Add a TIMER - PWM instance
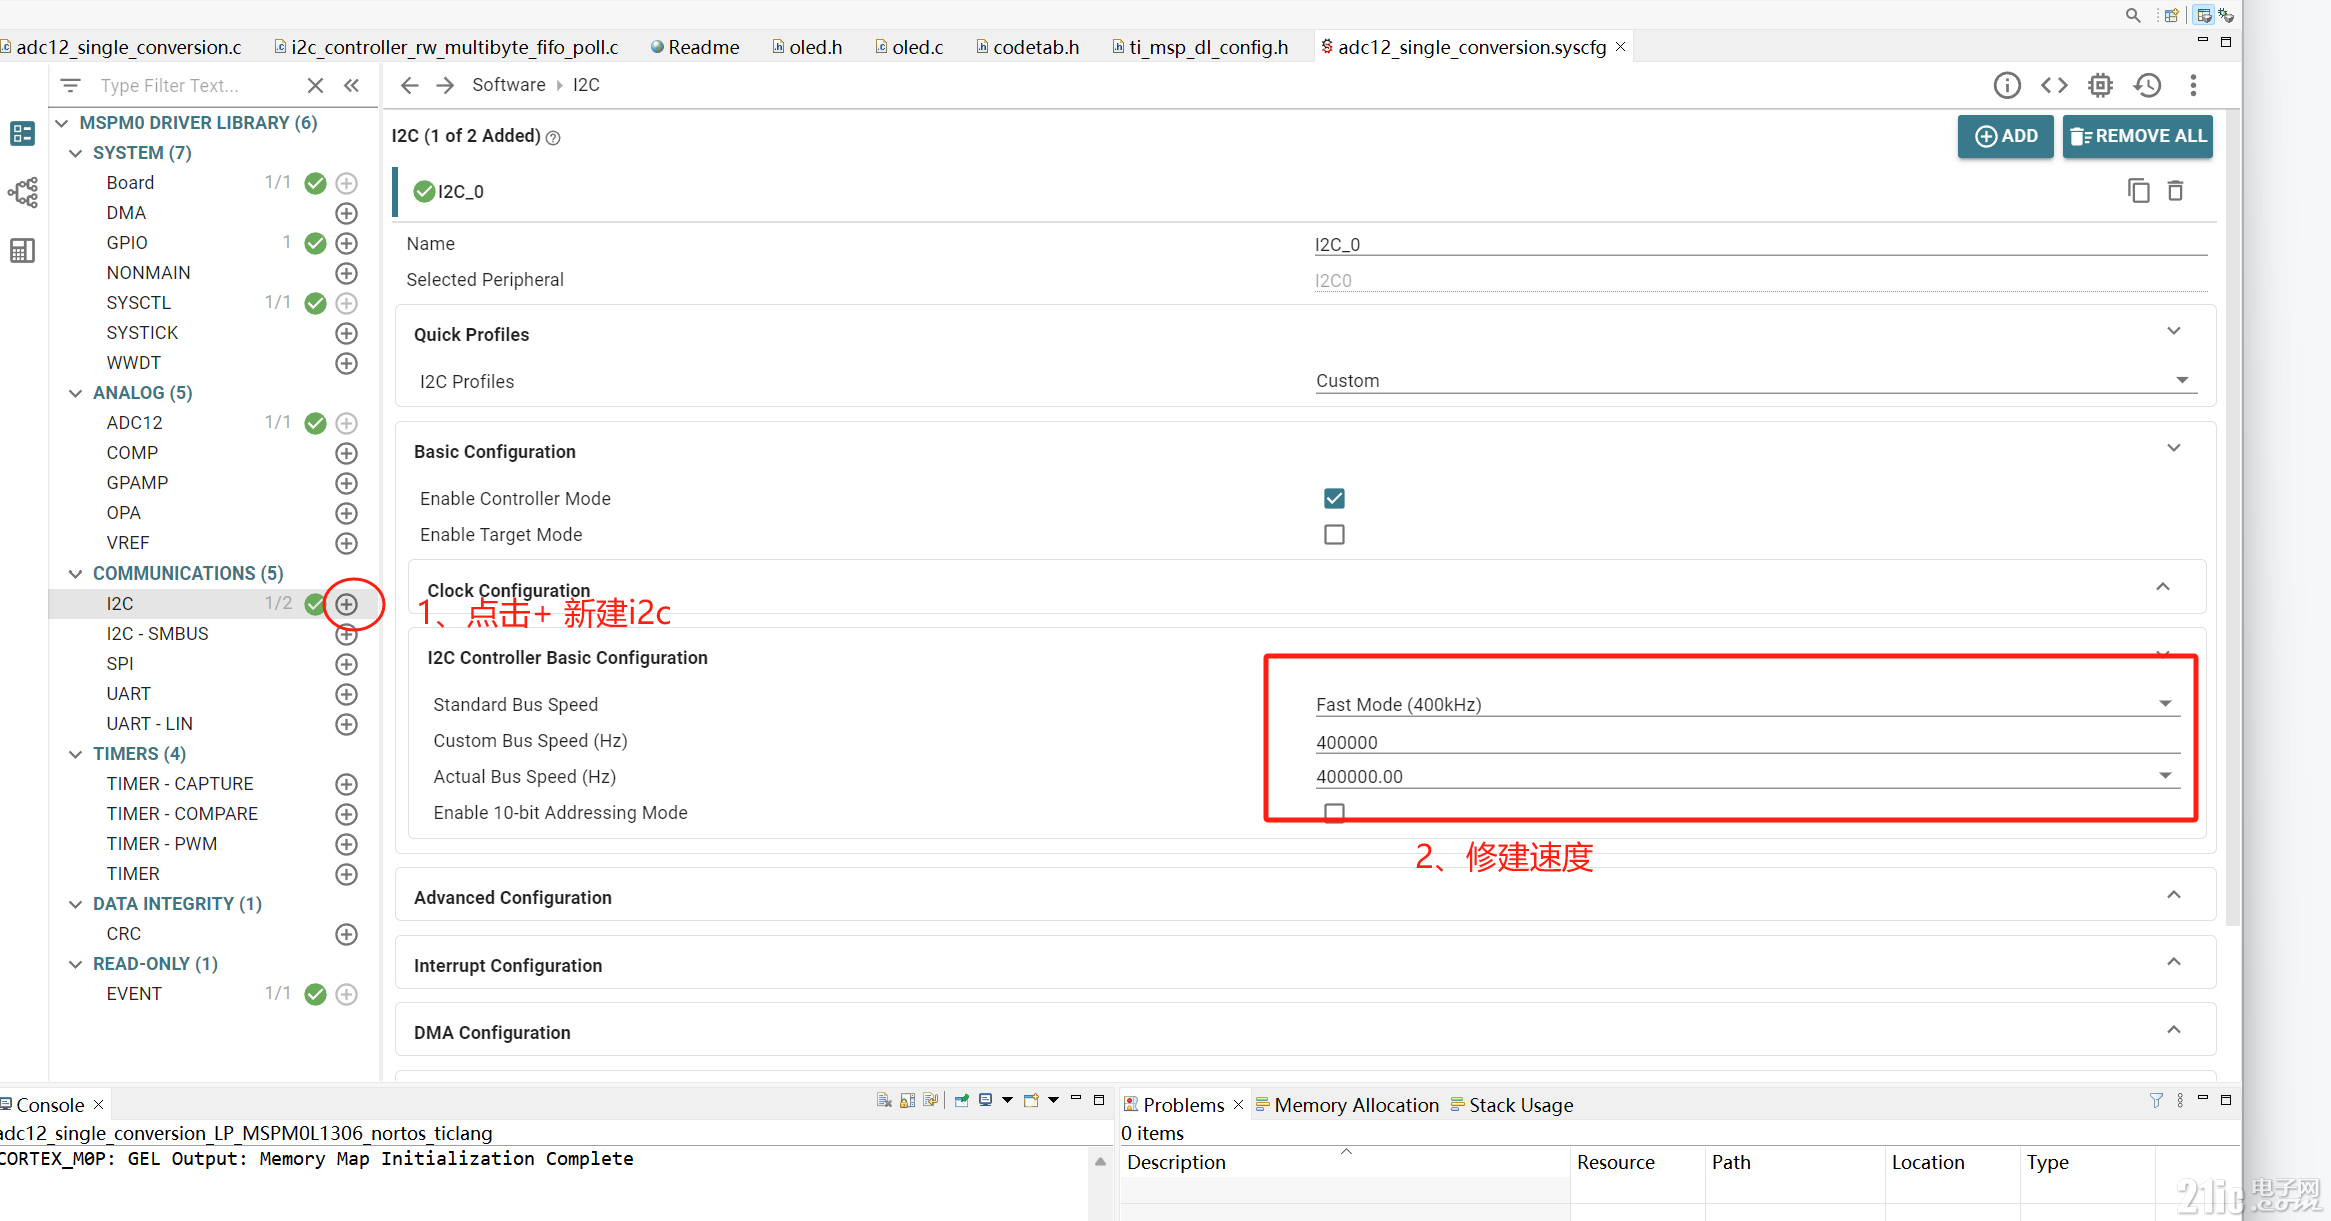Image resolution: width=2331 pixels, height=1221 pixels. [x=346, y=844]
